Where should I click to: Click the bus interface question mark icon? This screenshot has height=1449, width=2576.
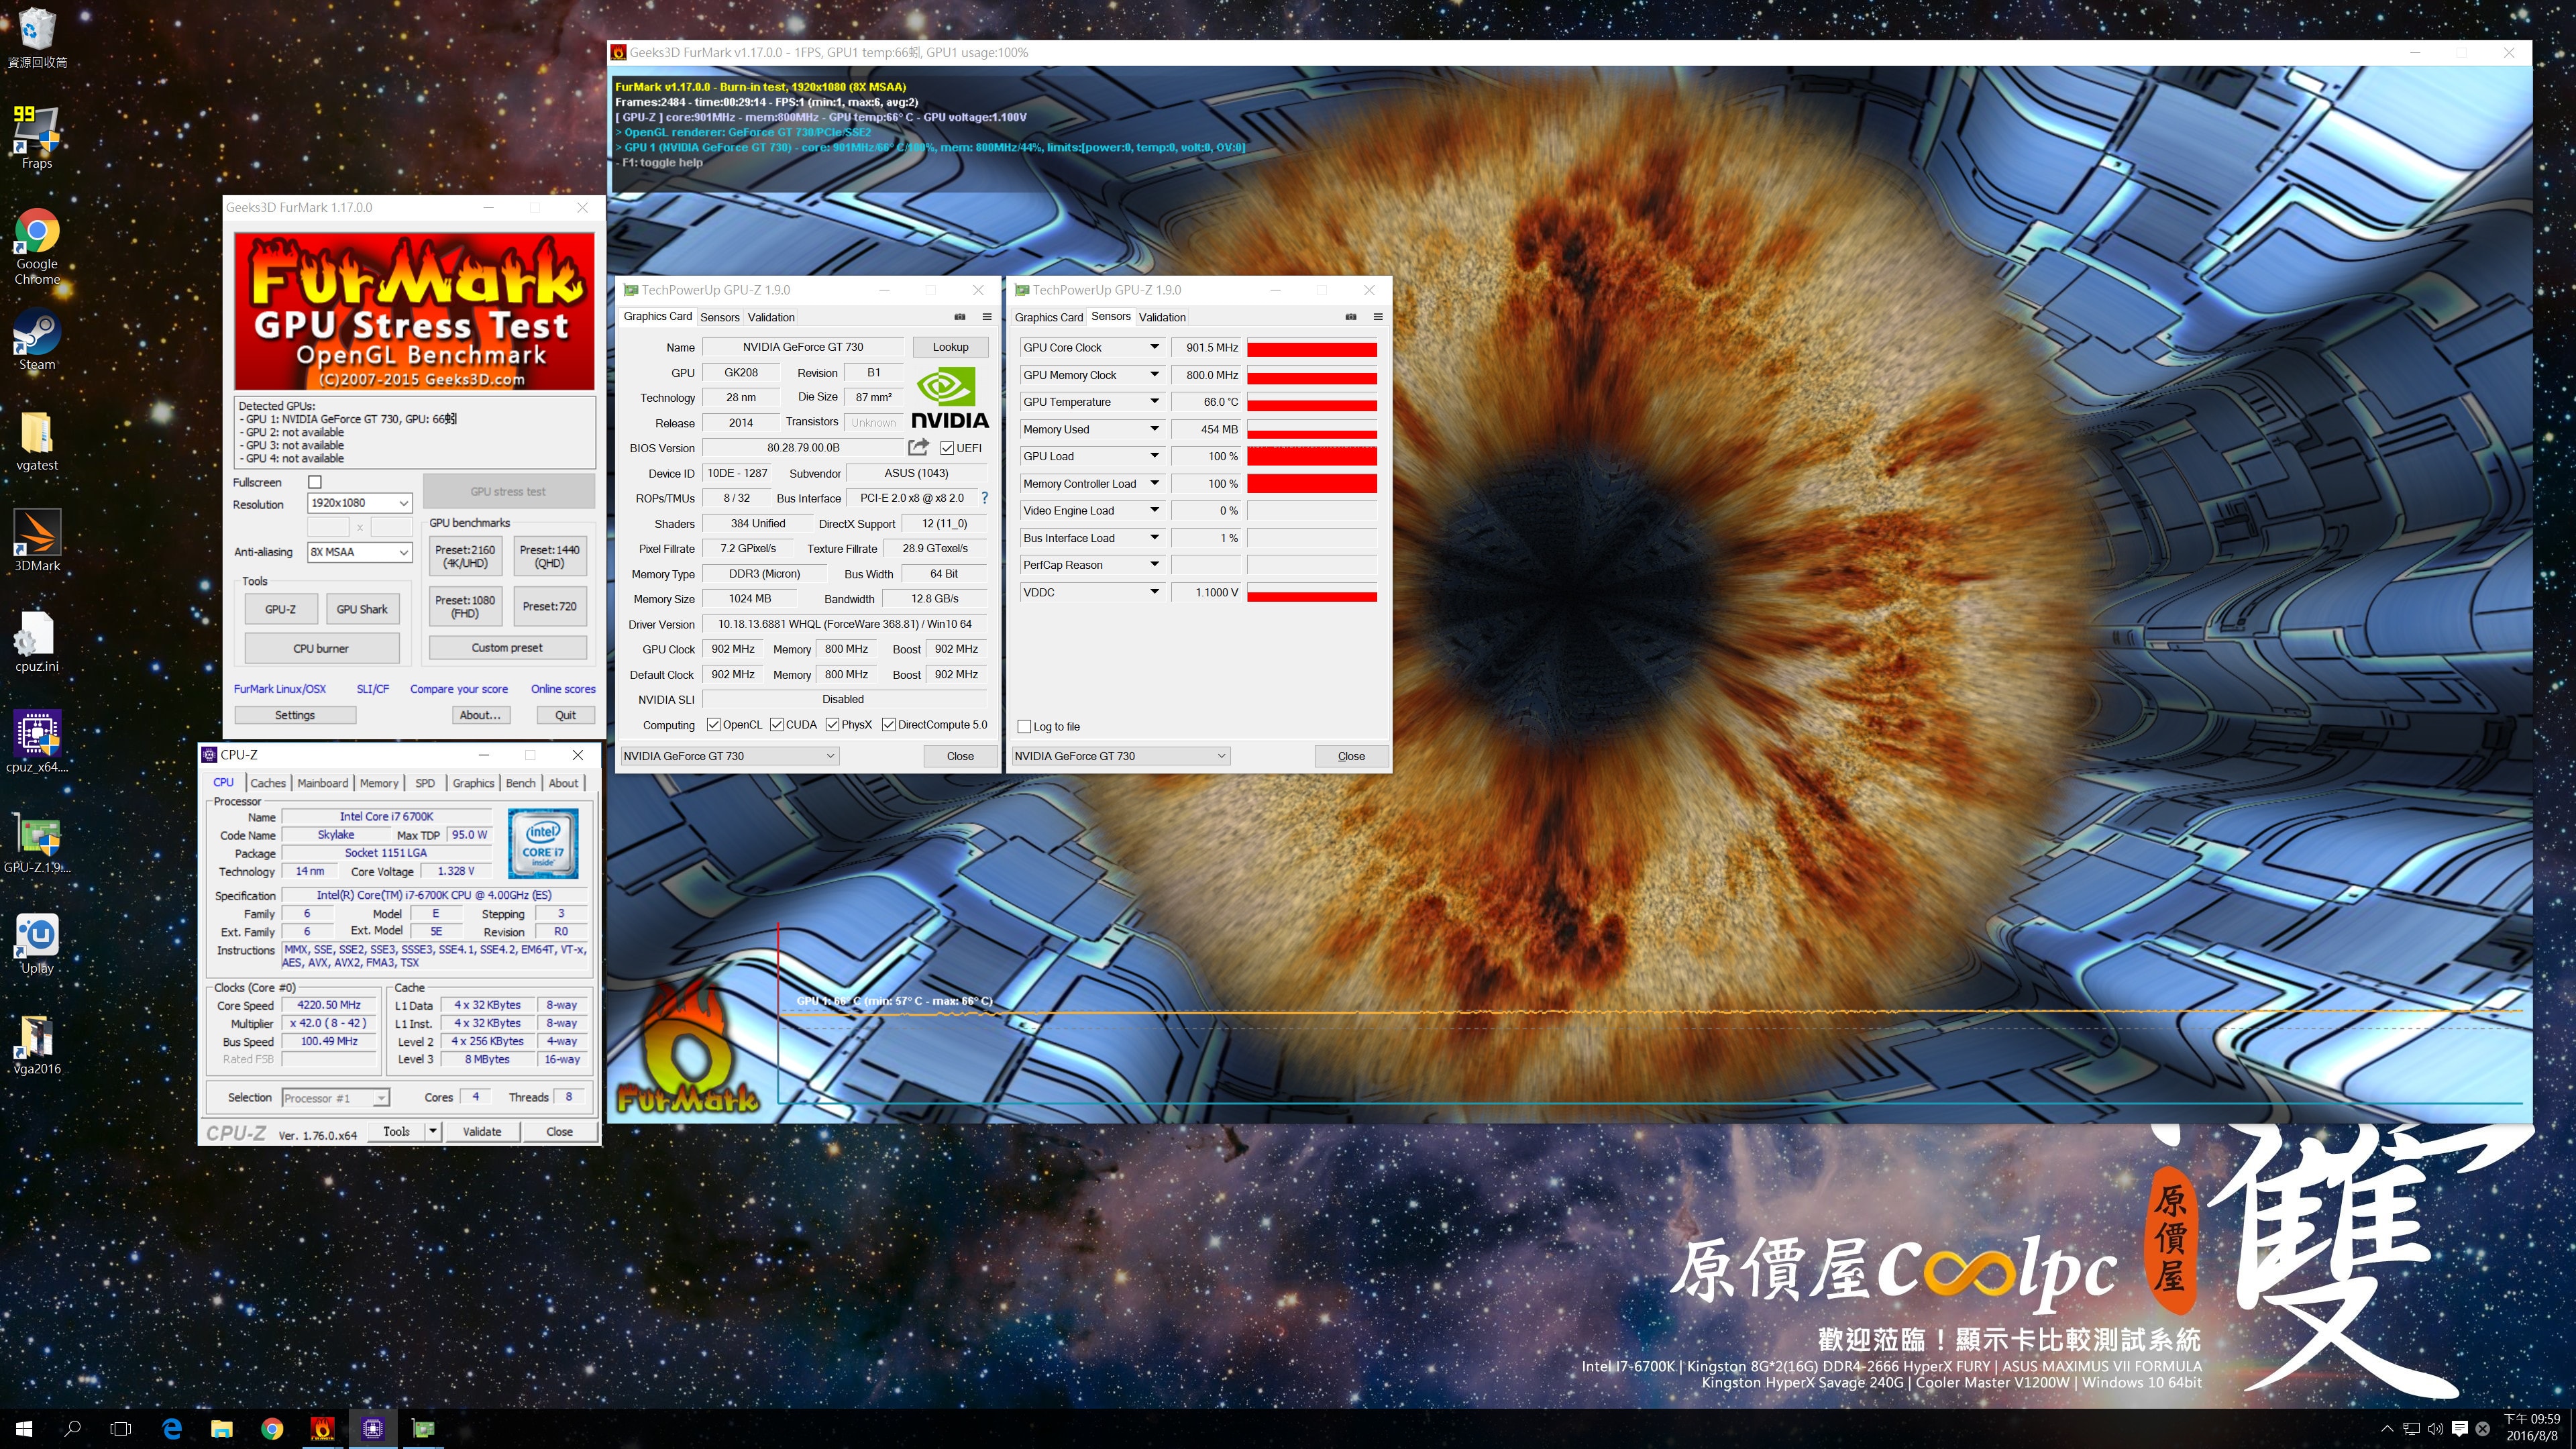tap(984, 497)
